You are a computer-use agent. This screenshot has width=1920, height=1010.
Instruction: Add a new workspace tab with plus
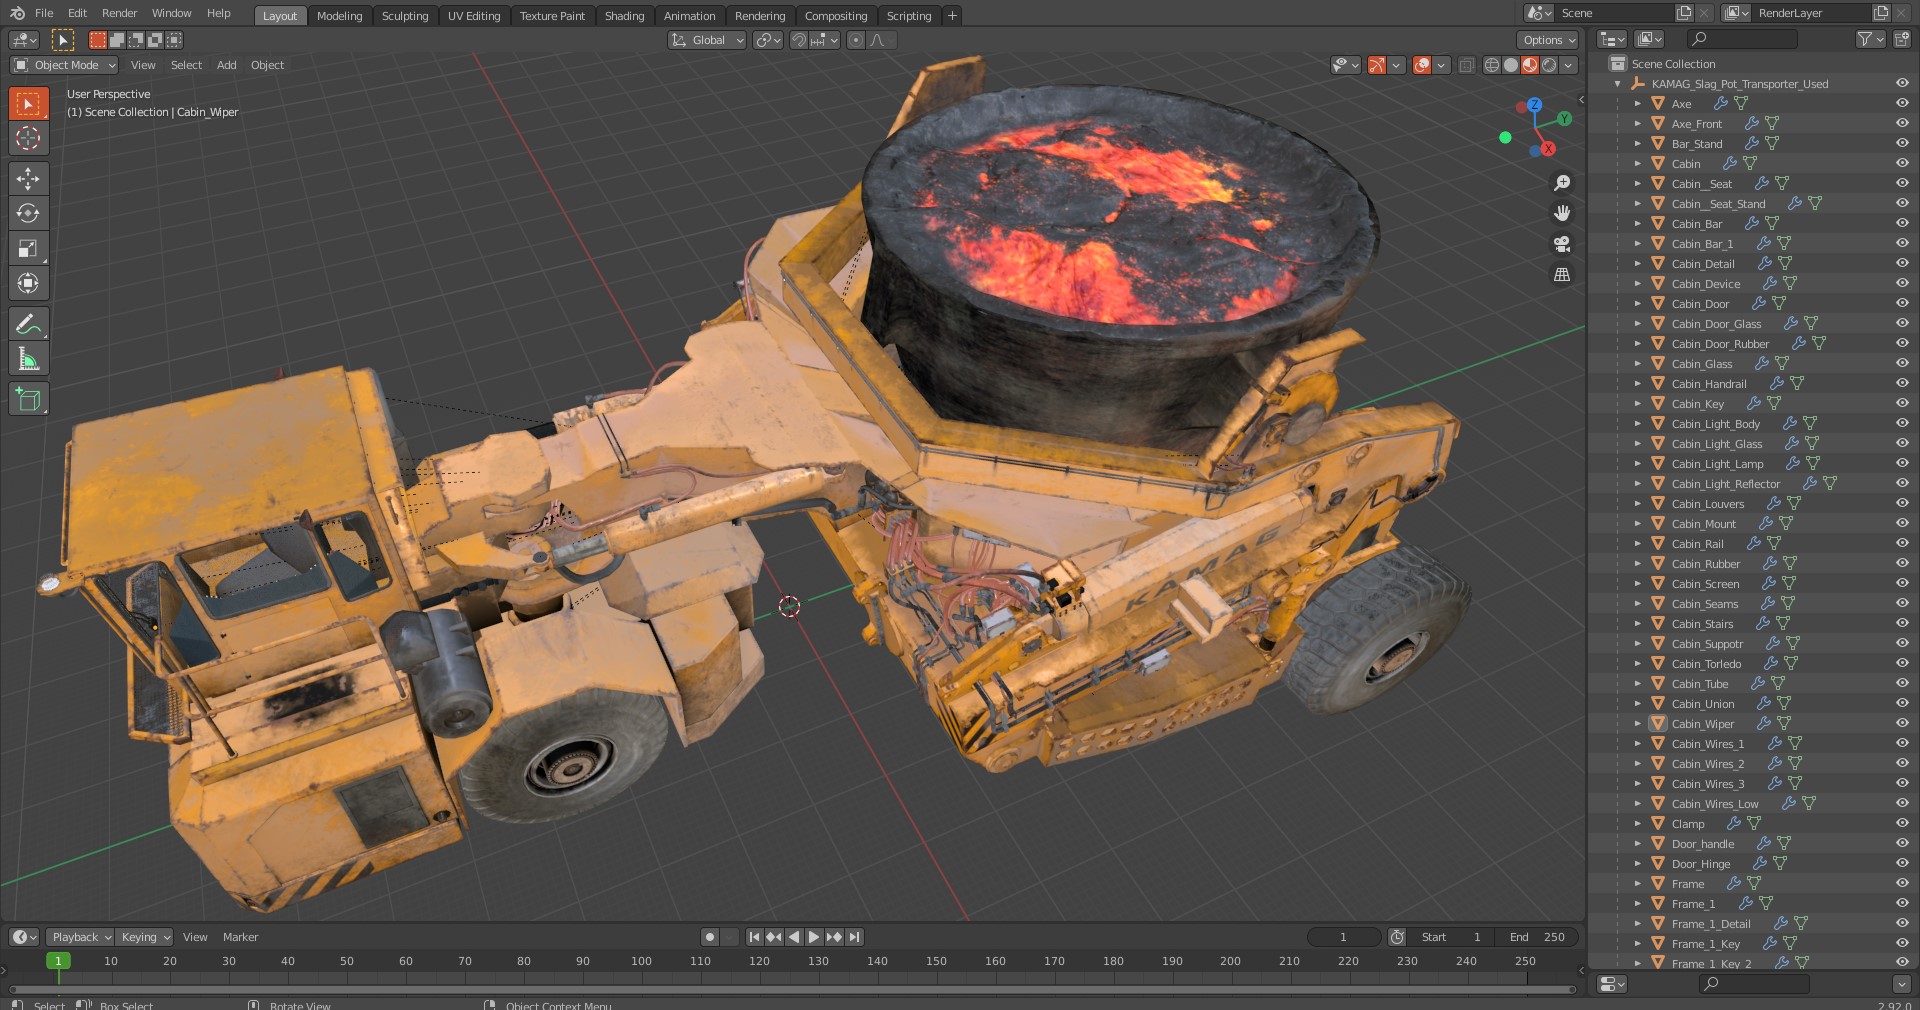click(x=952, y=16)
